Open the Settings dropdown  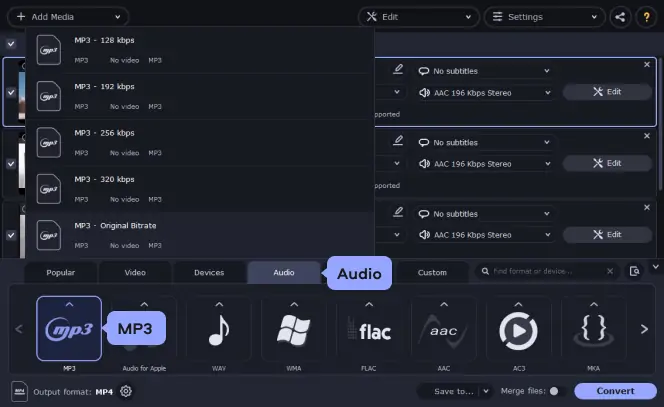pyautogui.click(x=545, y=17)
